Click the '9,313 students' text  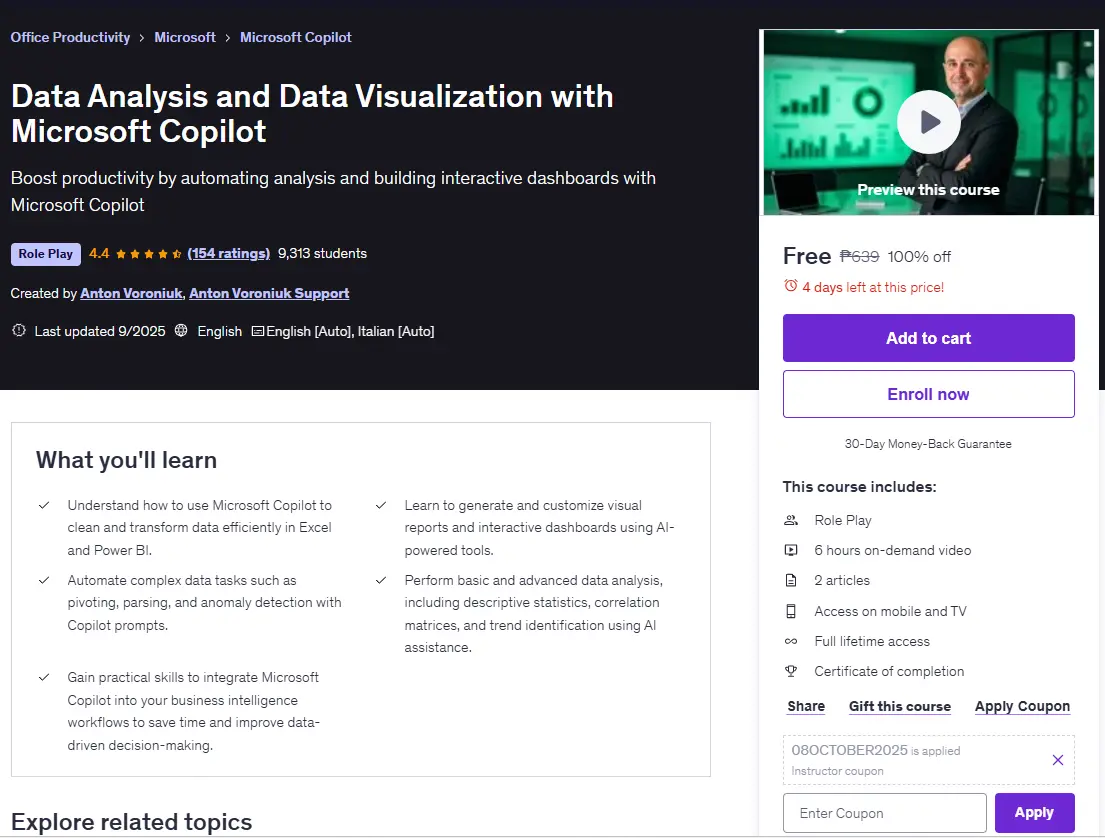(322, 254)
